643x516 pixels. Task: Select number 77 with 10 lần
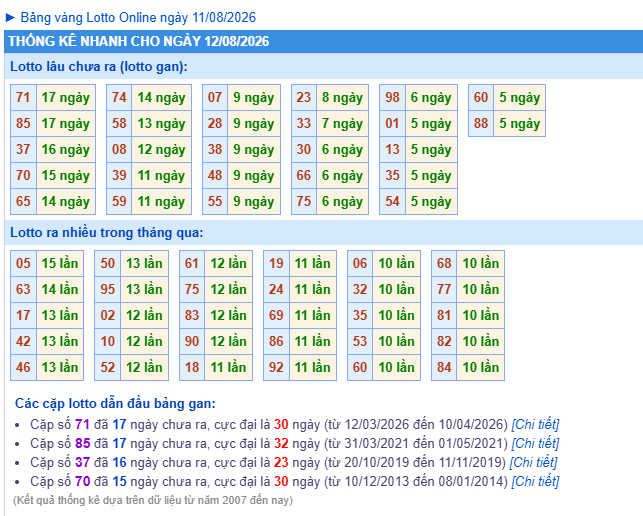pyautogui.click(x=444, y=290)
